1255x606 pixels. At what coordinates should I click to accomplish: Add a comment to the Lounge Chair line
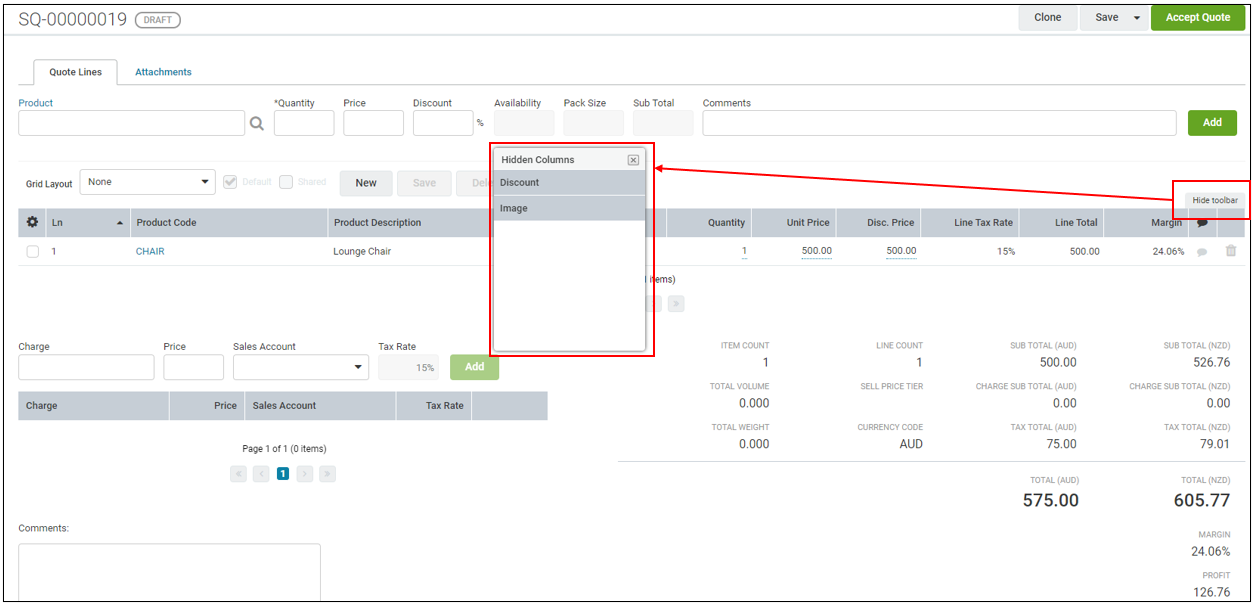click(x=1203, y=251)
